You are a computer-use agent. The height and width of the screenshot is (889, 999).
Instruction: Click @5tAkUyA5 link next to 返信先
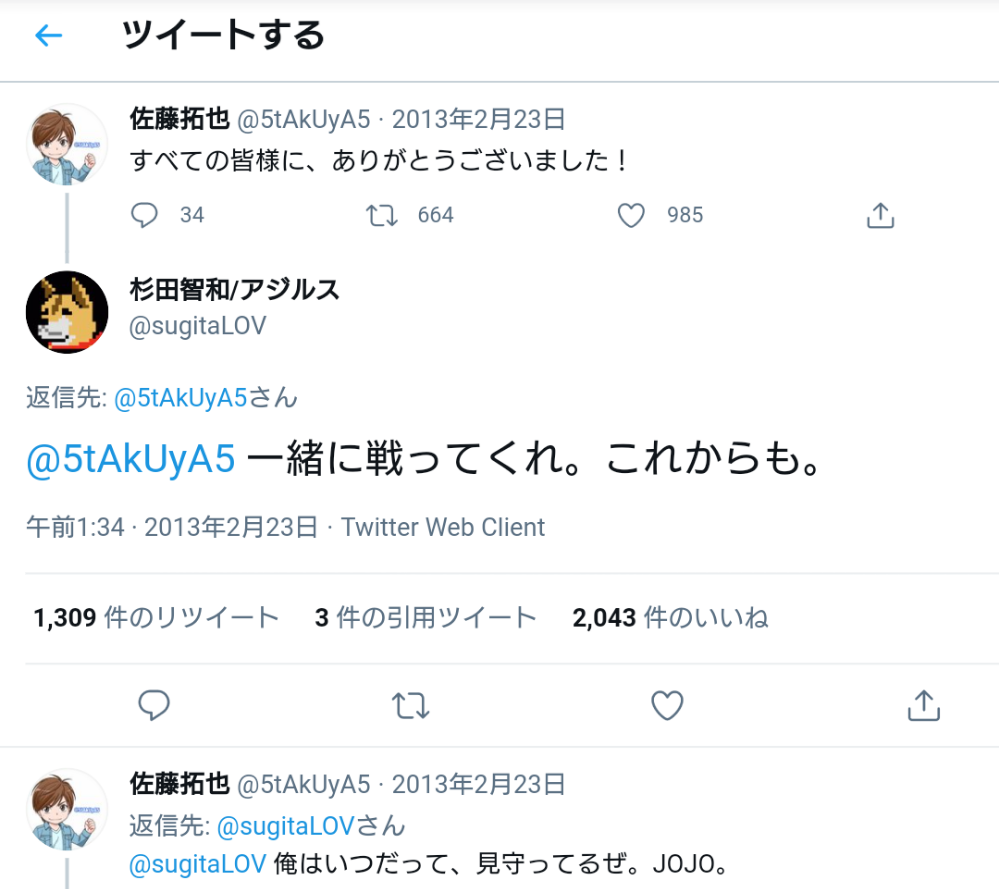tap(180, 398)
